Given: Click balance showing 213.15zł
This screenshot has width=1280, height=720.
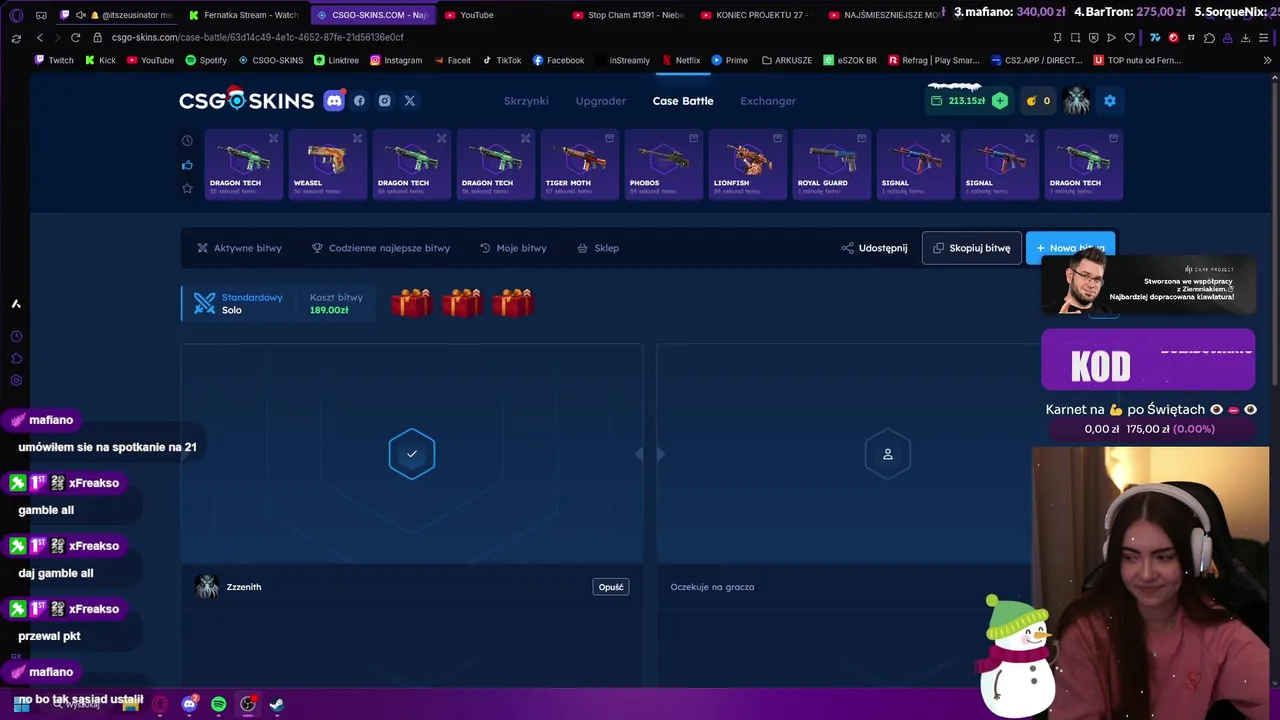Looking at the screenshot, I should click(x=966, y=101).
